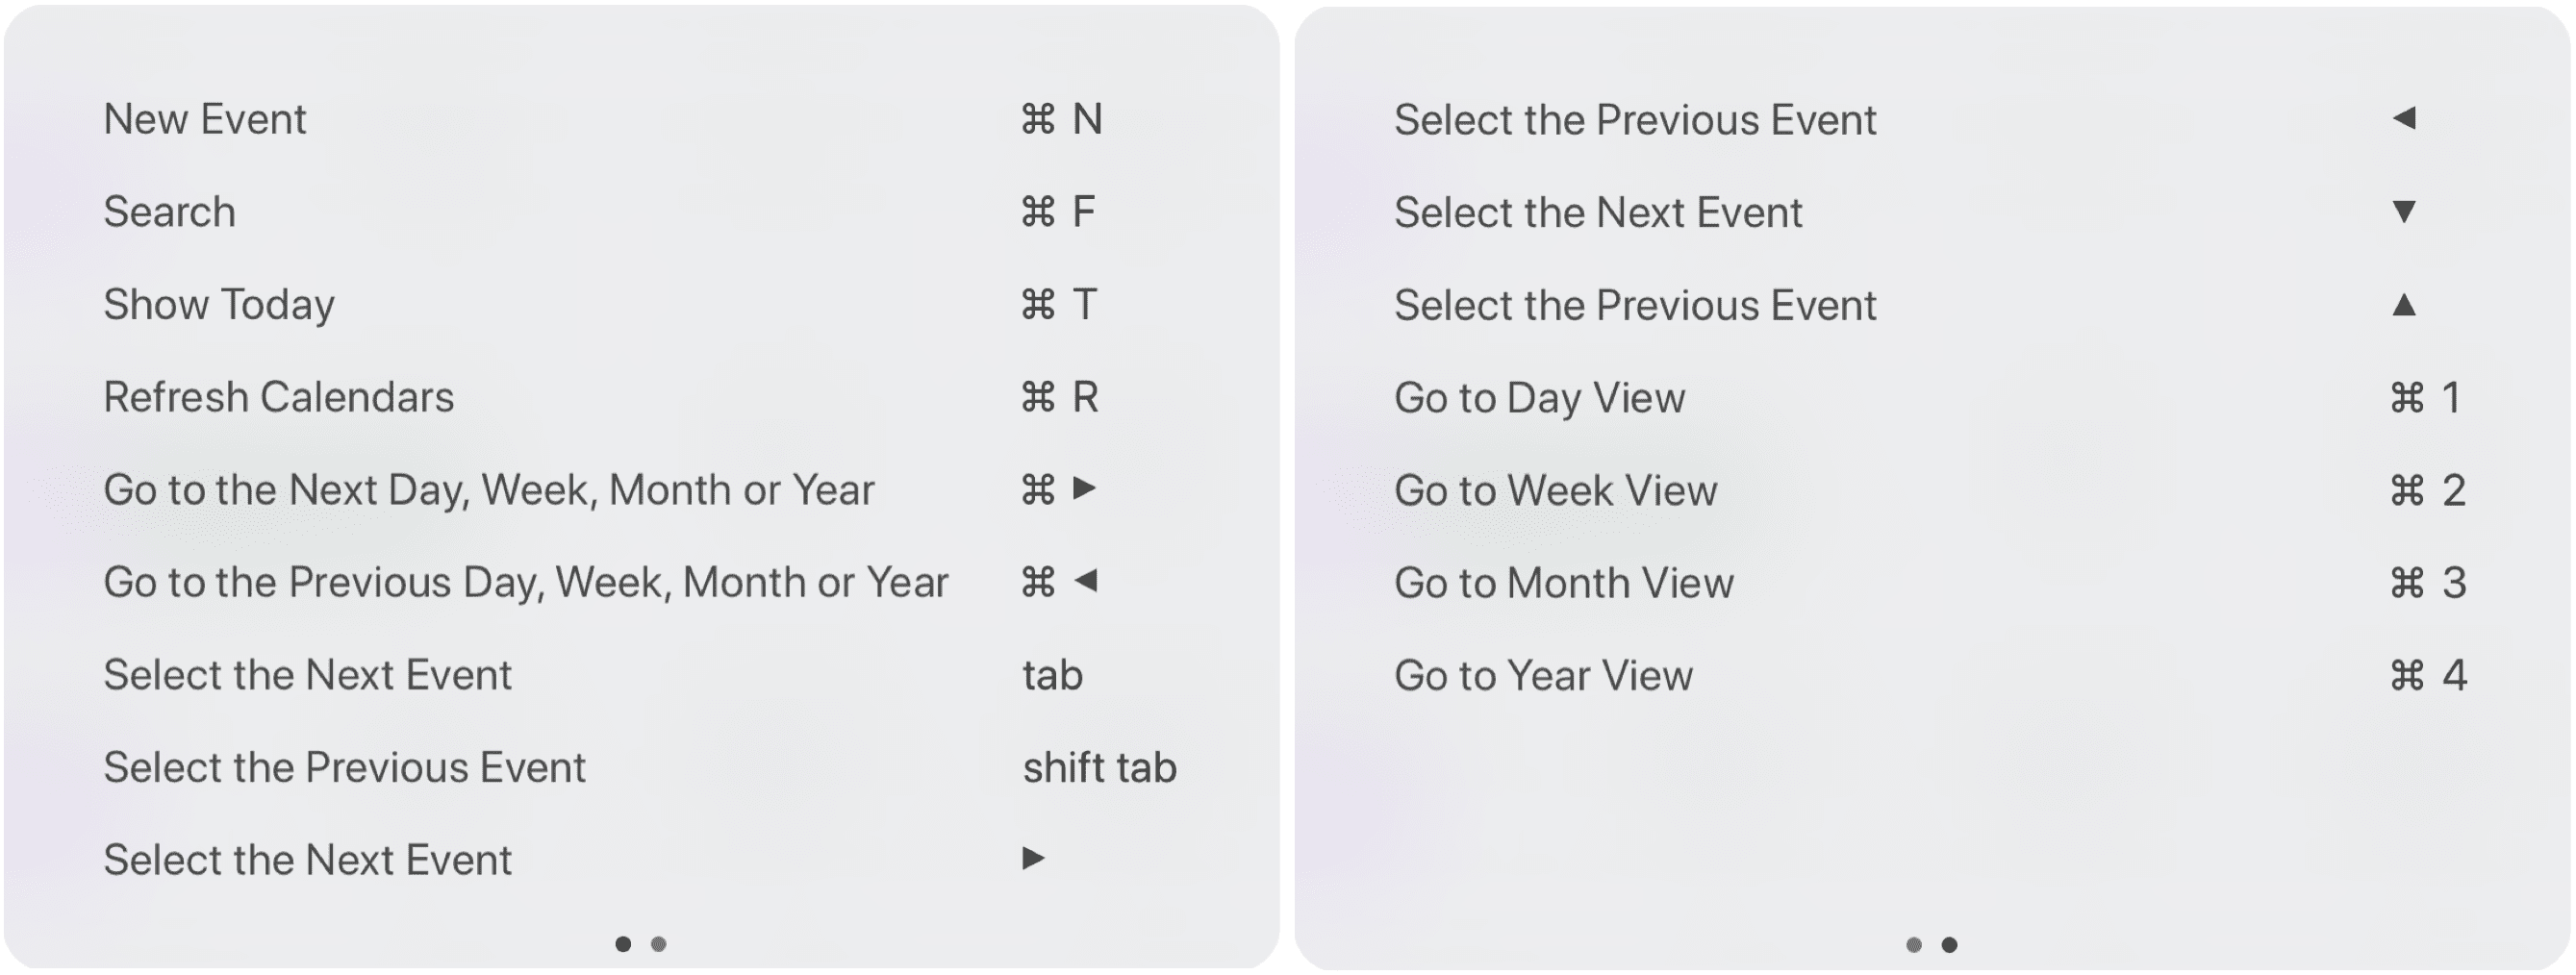The height and width of the screenshot is (975, 2576).
Task: Click the New Event label
Action: [x=205, y=119]
